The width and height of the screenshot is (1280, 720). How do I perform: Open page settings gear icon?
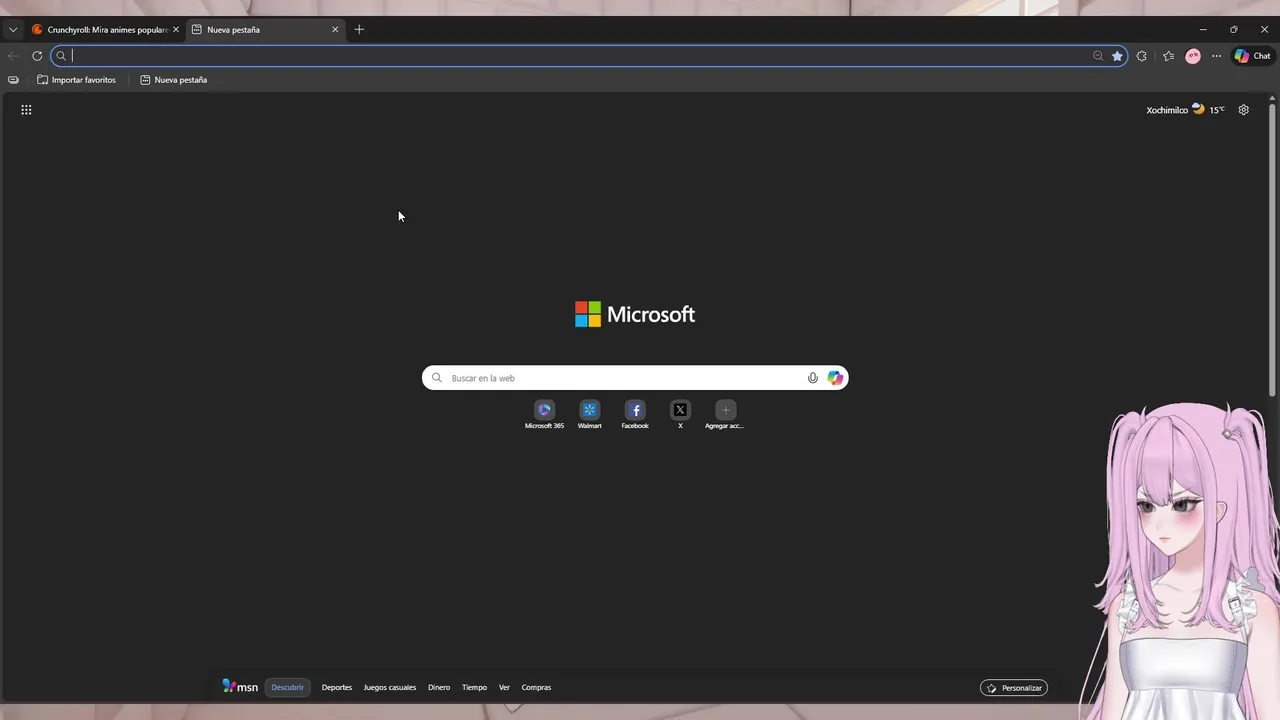(1244, 110)
